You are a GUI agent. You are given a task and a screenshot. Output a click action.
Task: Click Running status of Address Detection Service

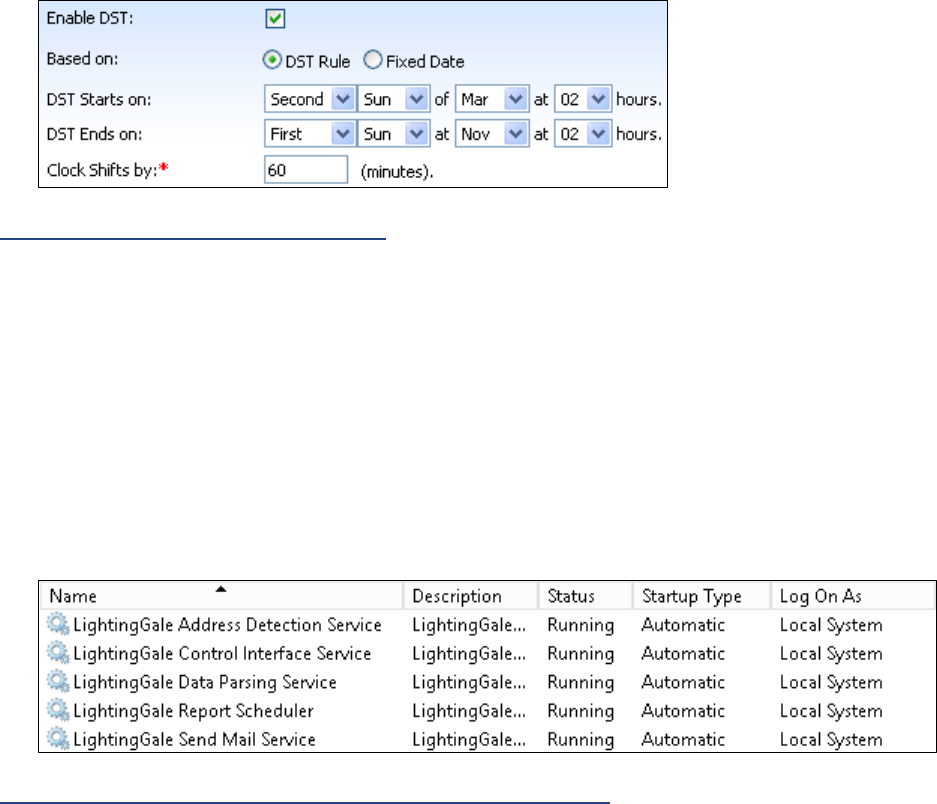(x=580, y=625)
